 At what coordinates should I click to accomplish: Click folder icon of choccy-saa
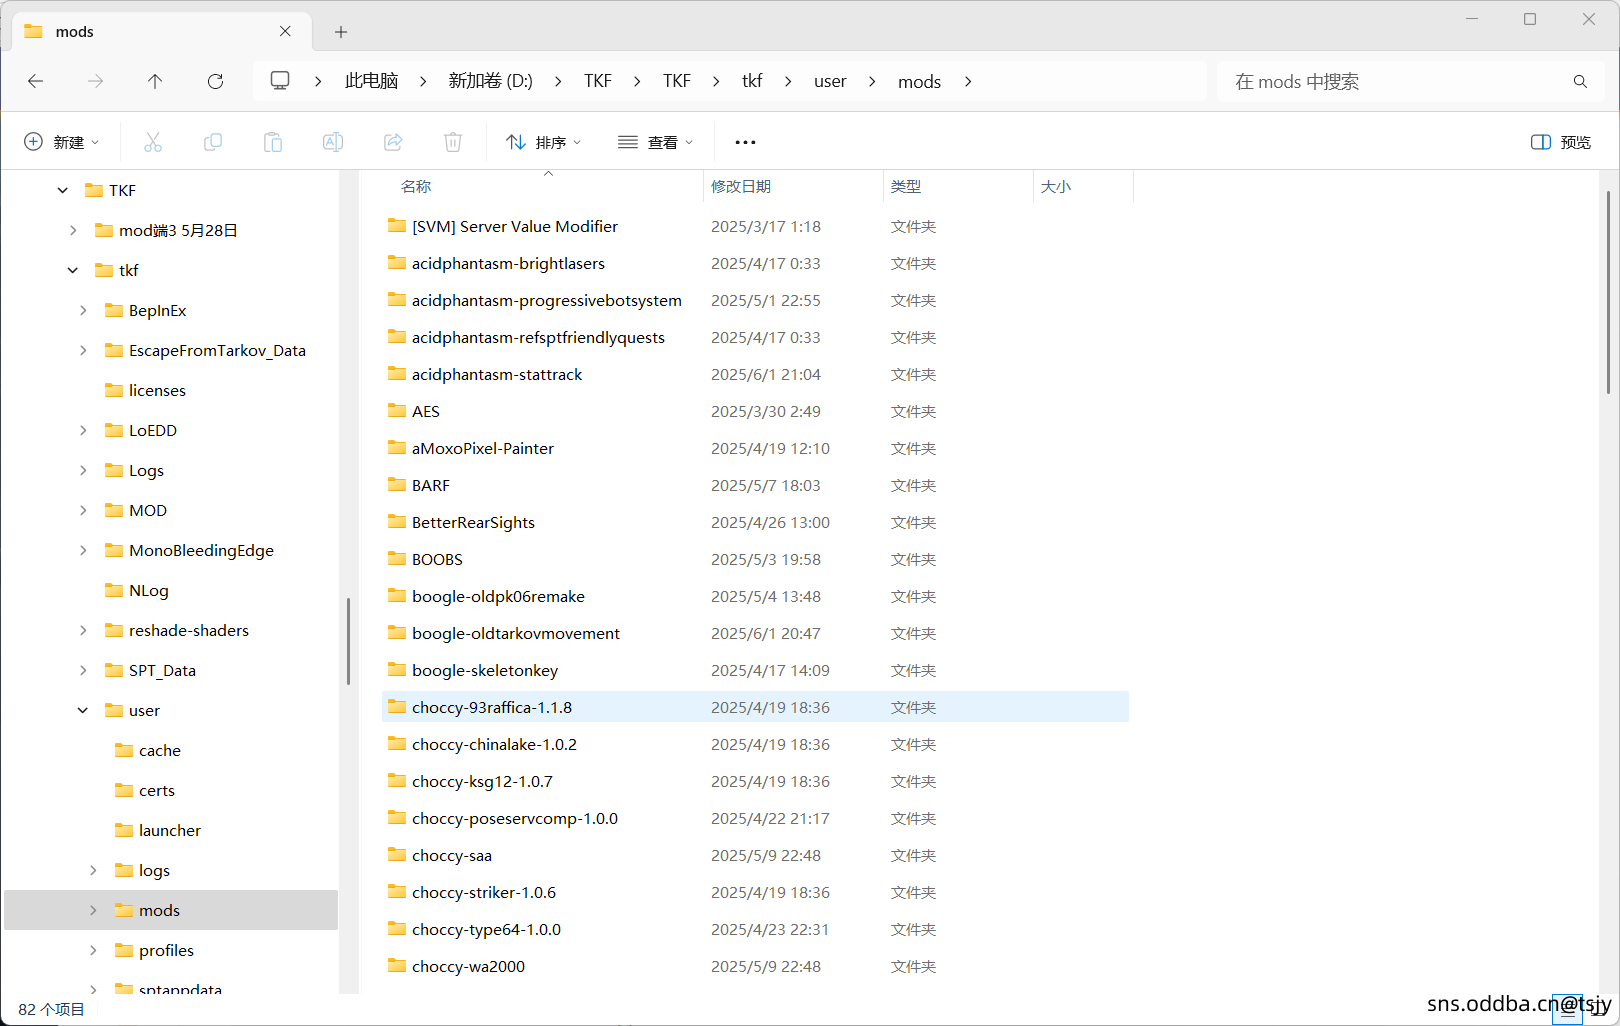coord(397,854)
